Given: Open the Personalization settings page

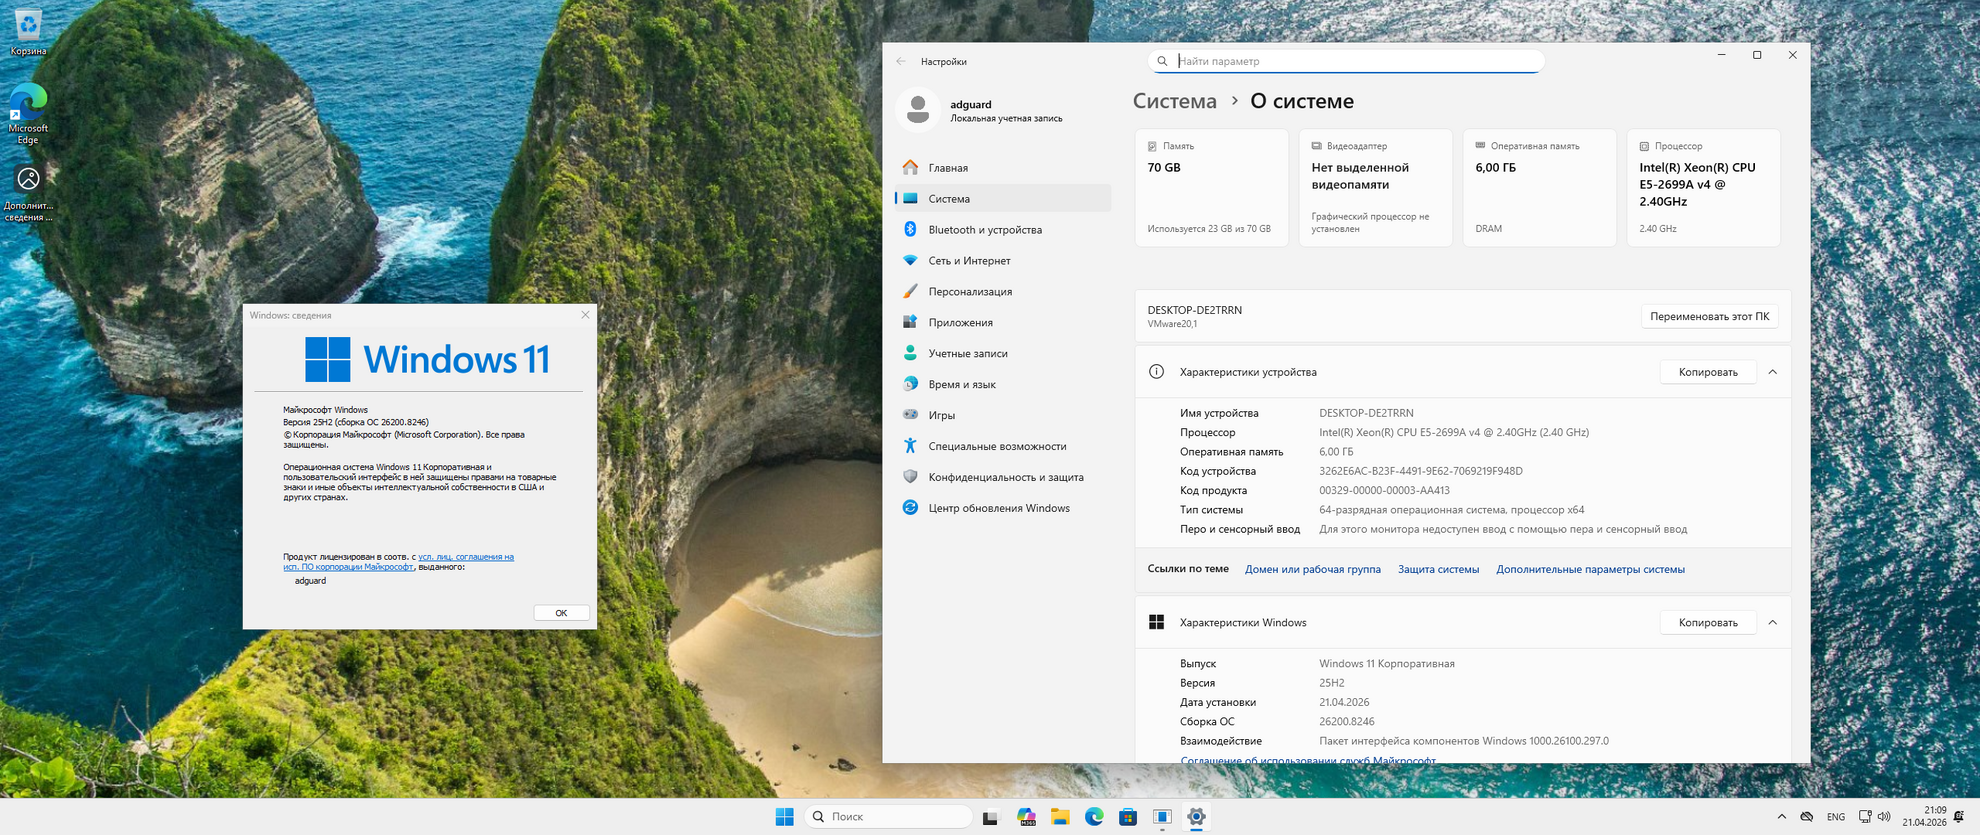Looking at the screenshot, I should click(969, 292).
